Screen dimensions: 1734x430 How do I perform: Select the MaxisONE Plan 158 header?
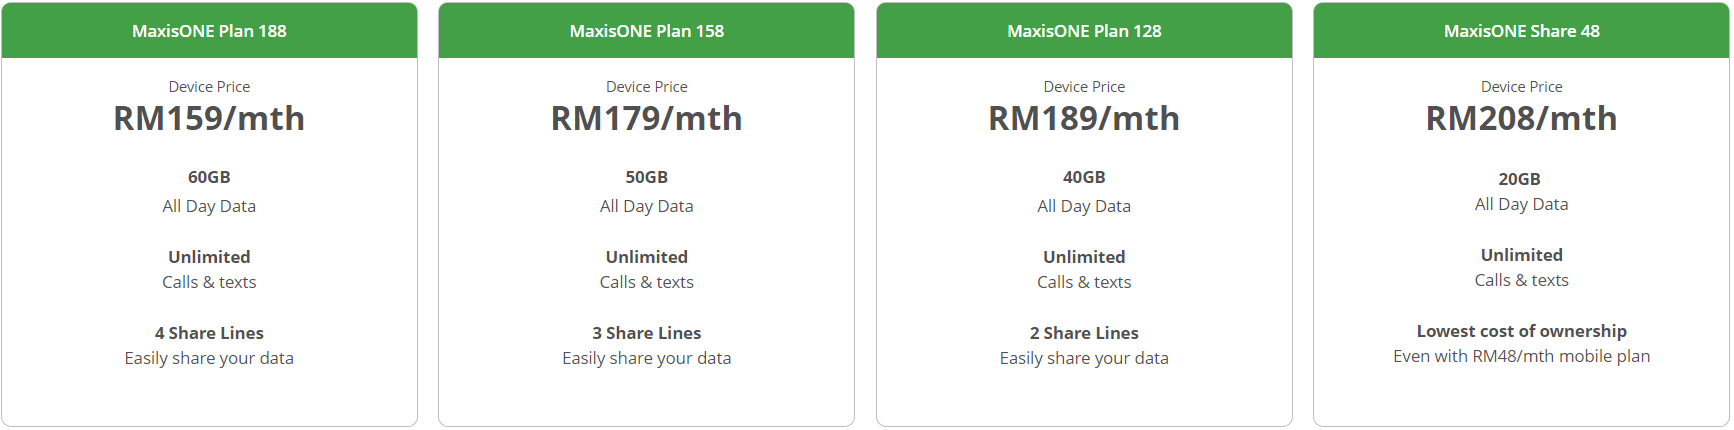pyautogui.click(x=646, y=31)
